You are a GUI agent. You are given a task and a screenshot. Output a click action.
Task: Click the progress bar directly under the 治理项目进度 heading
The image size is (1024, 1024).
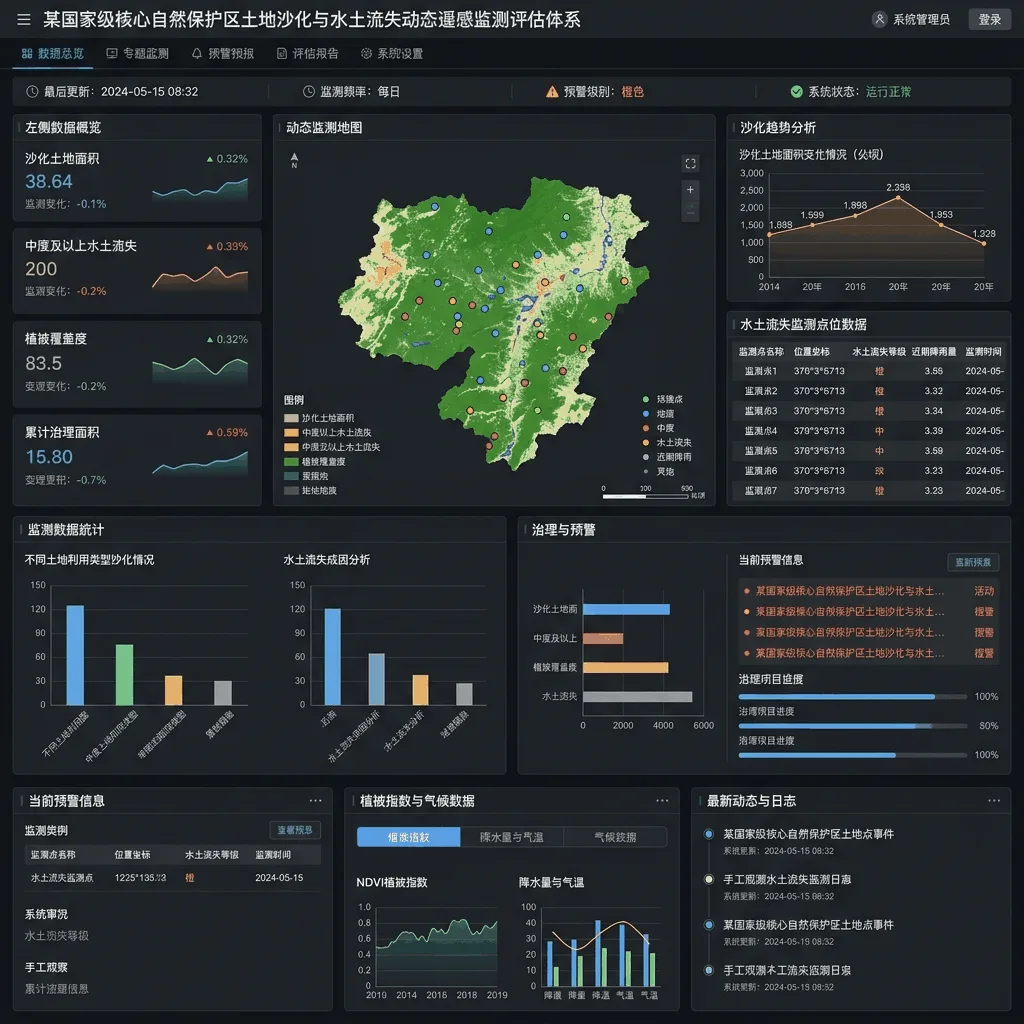pyautogui.click(x=852, y=697)
